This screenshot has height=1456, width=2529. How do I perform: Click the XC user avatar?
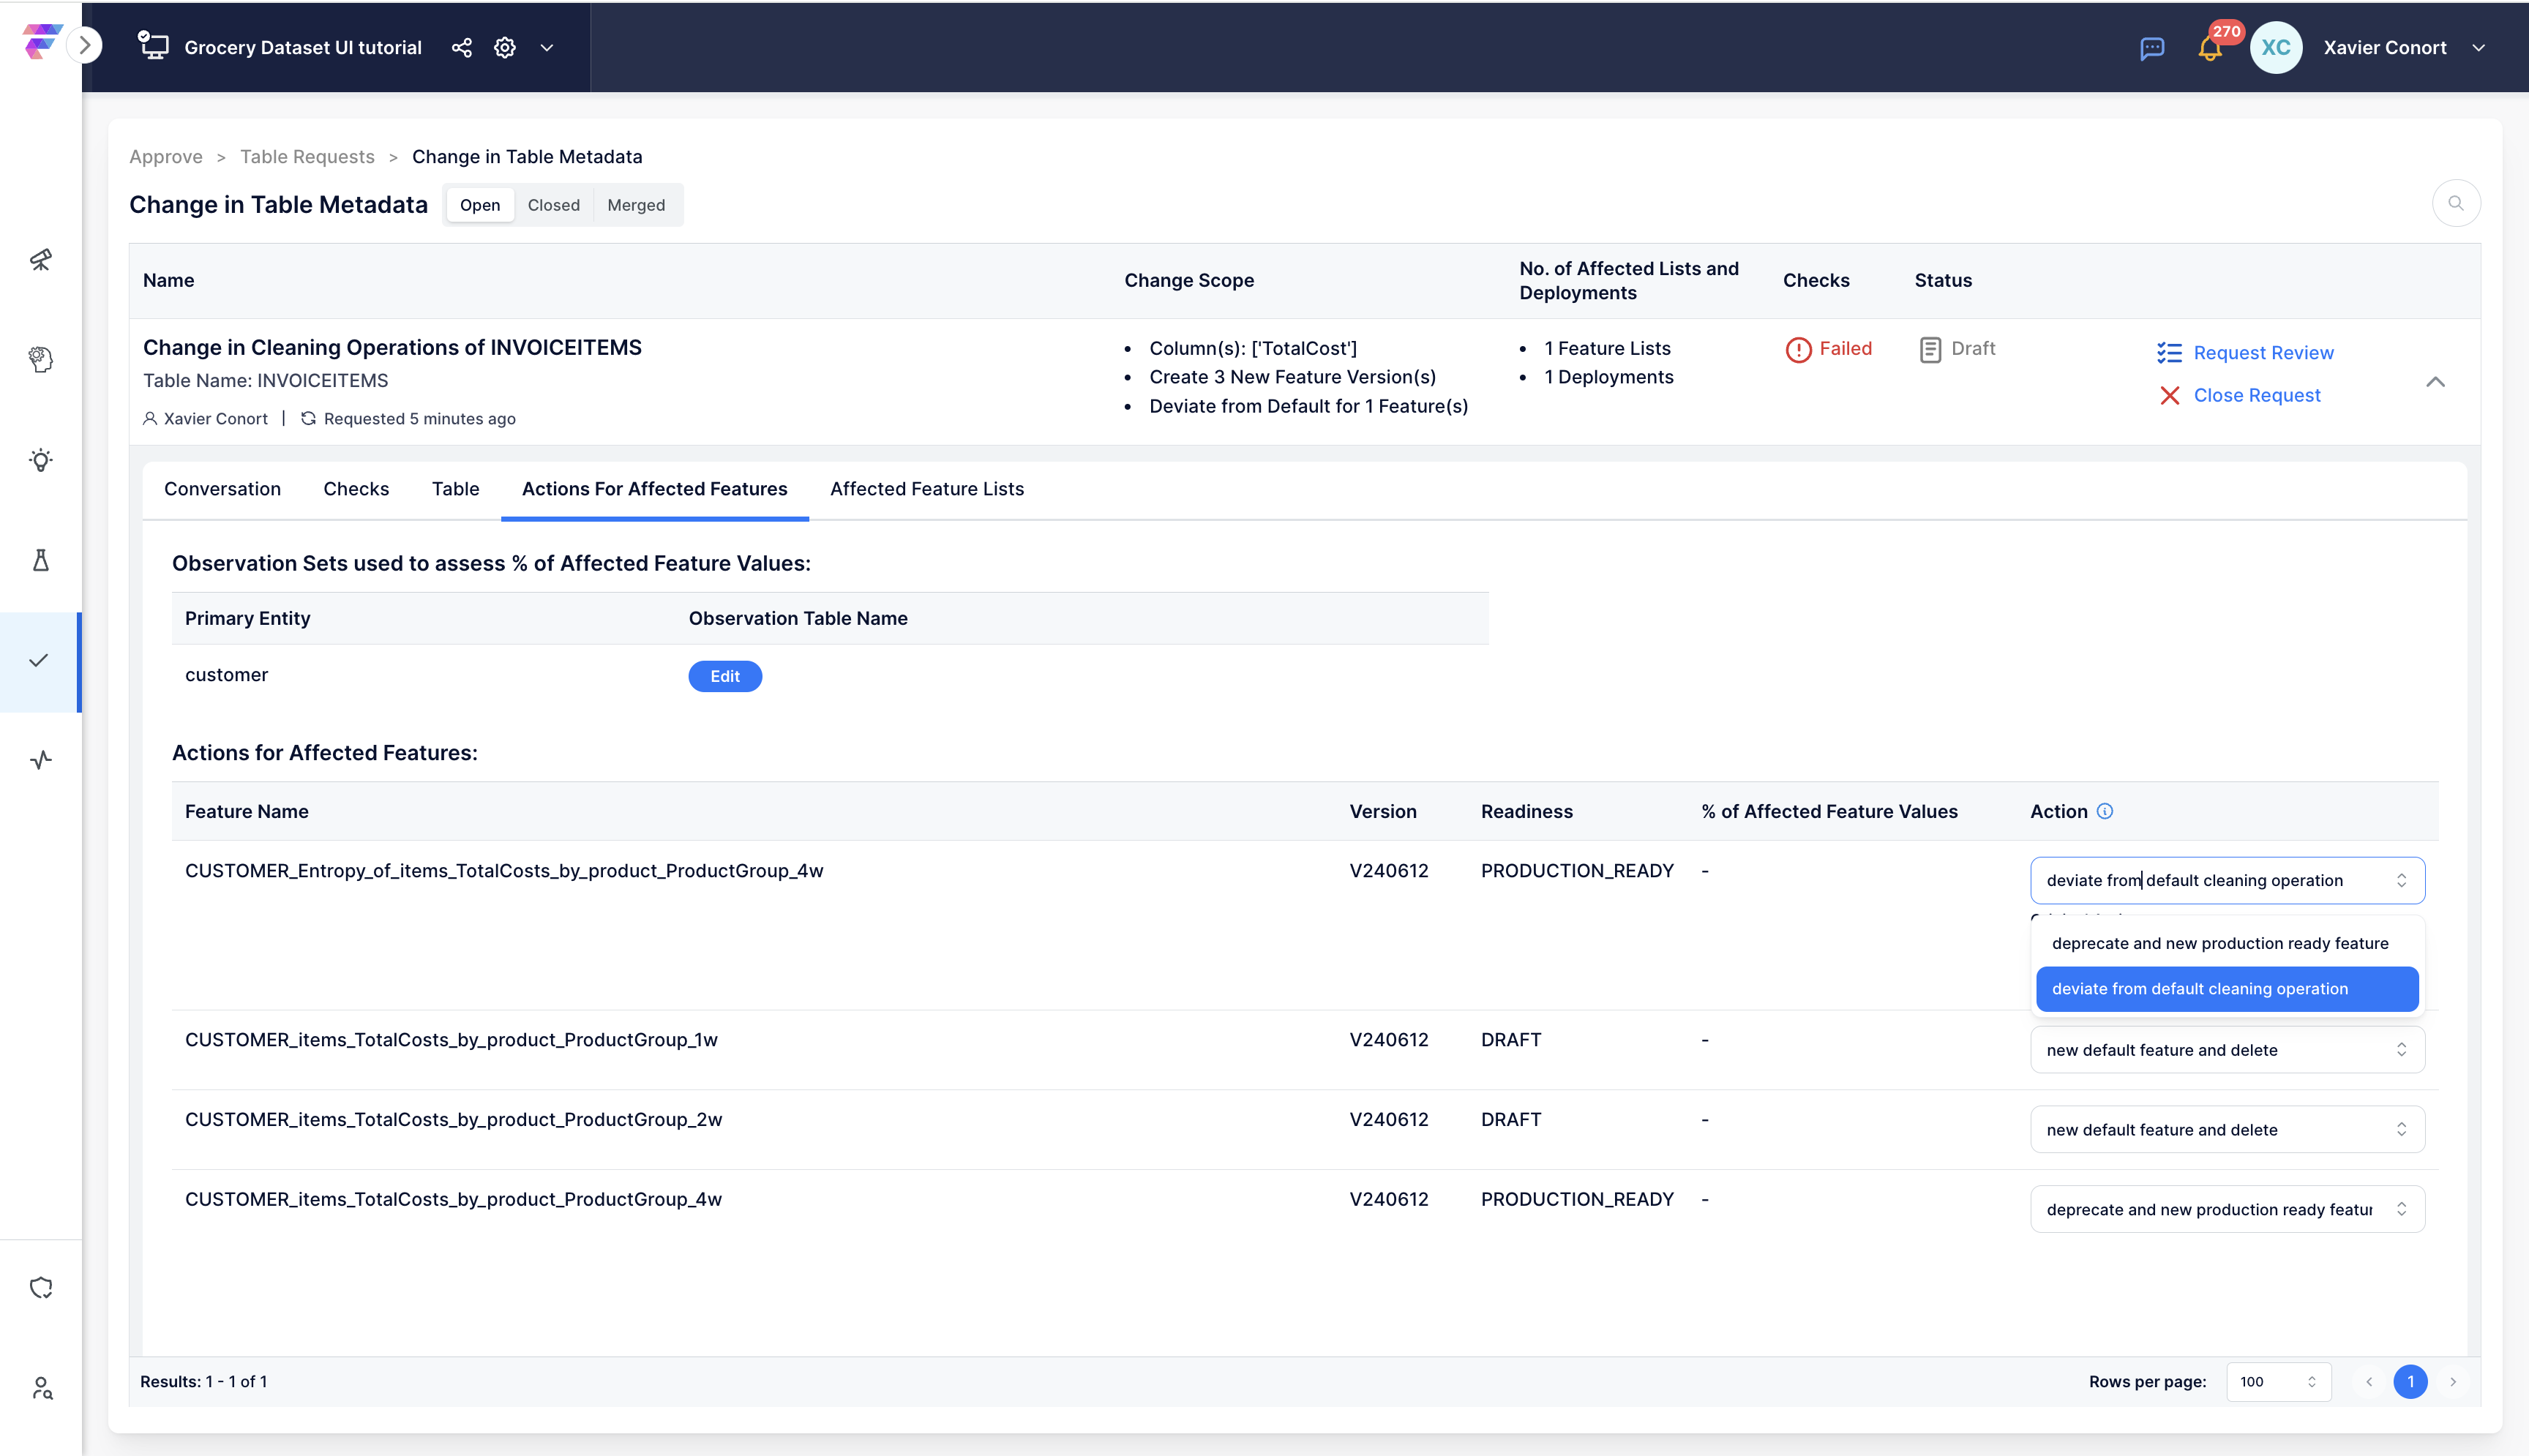(x=2276, y=47)
